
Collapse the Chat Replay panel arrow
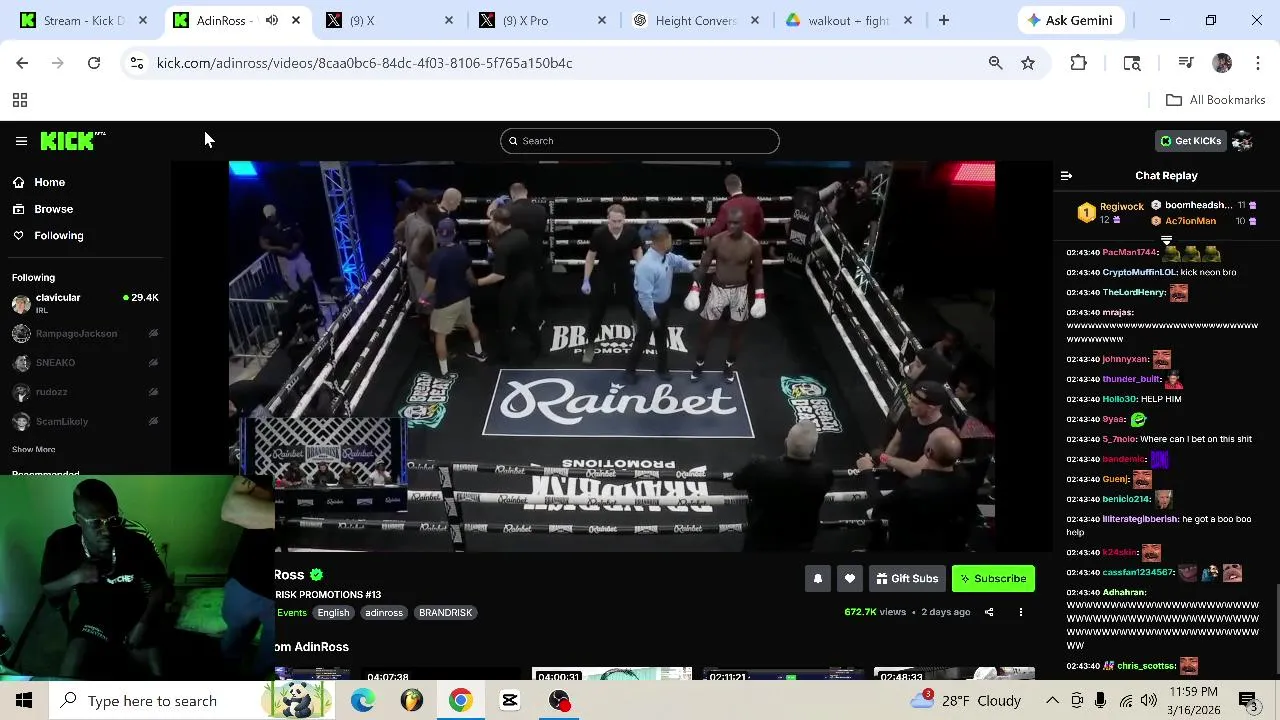coord(1066,176)
